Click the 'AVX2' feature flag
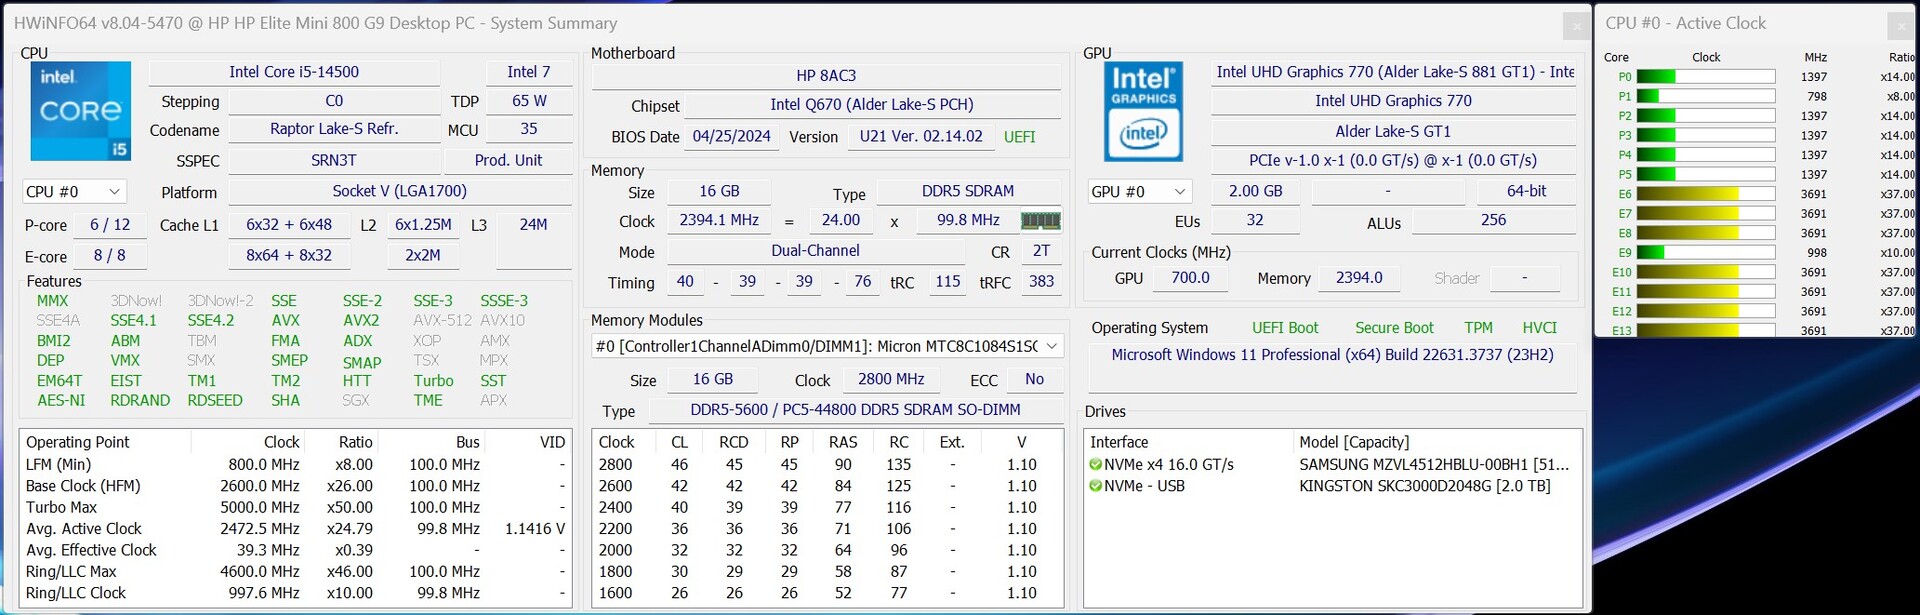Viewport: 1920px width, 615px height. tap(361, 321)
